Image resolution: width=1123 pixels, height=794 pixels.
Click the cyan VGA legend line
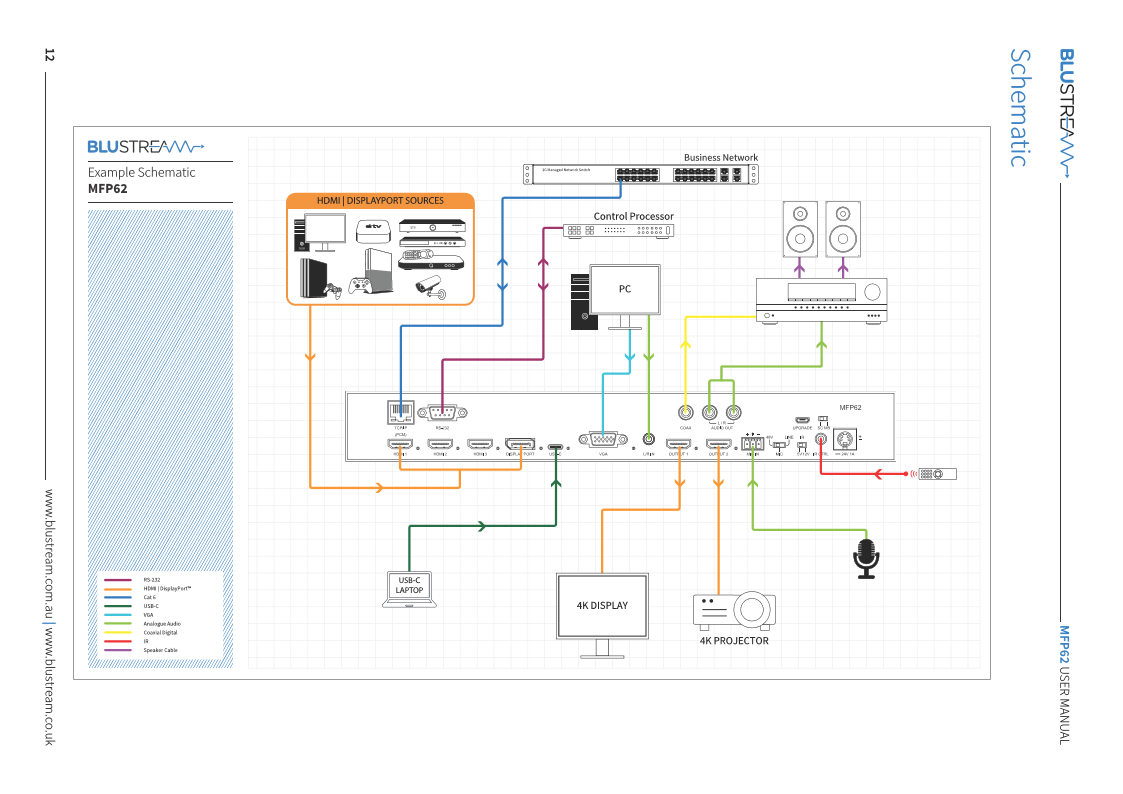pos(117,615)
